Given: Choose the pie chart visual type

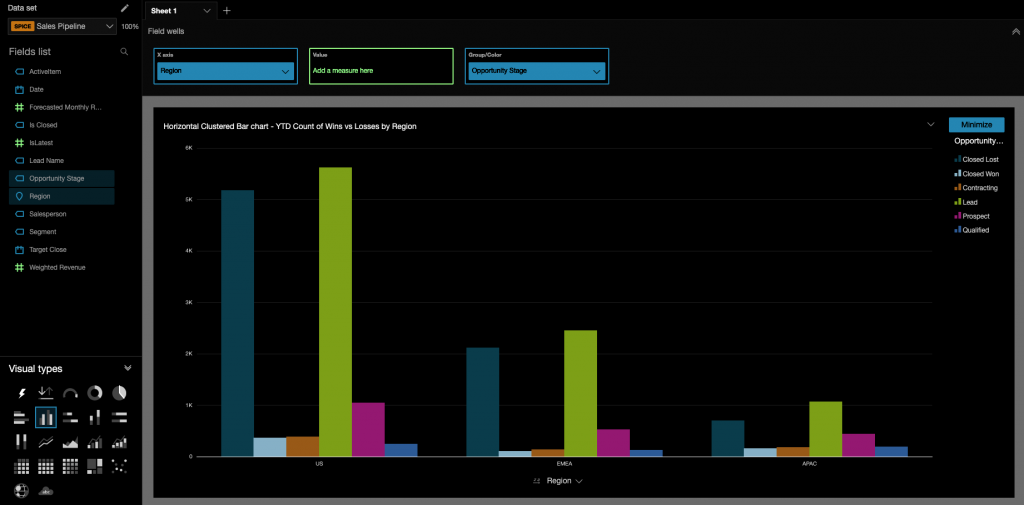Looking at the screenshot, I should [119, 393].
